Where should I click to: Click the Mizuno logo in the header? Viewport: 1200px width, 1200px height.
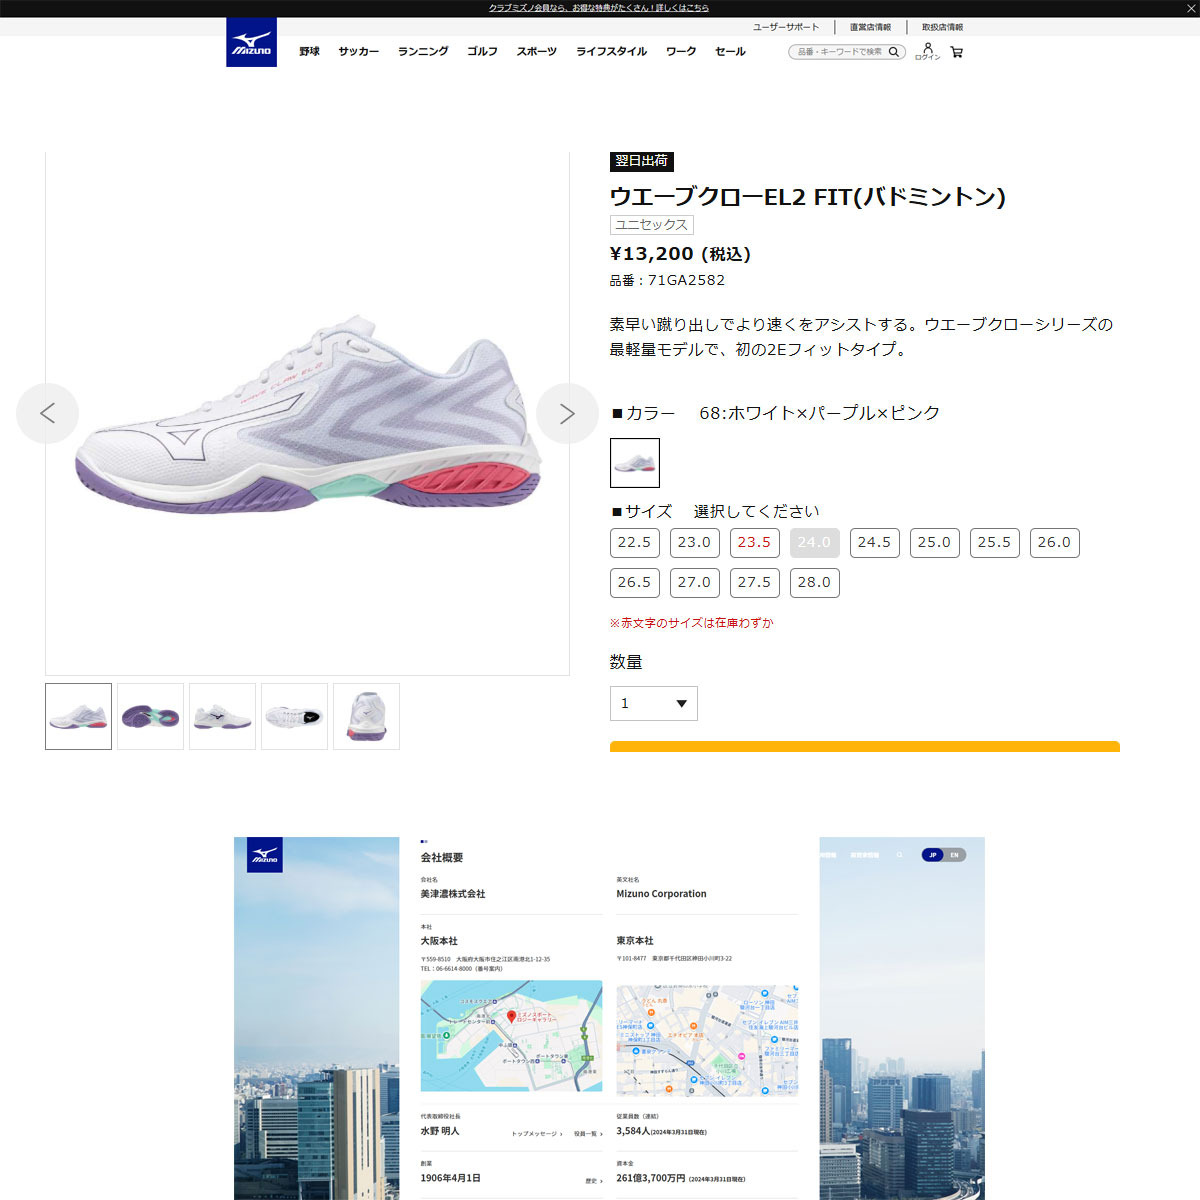click(x=251, y=42)
